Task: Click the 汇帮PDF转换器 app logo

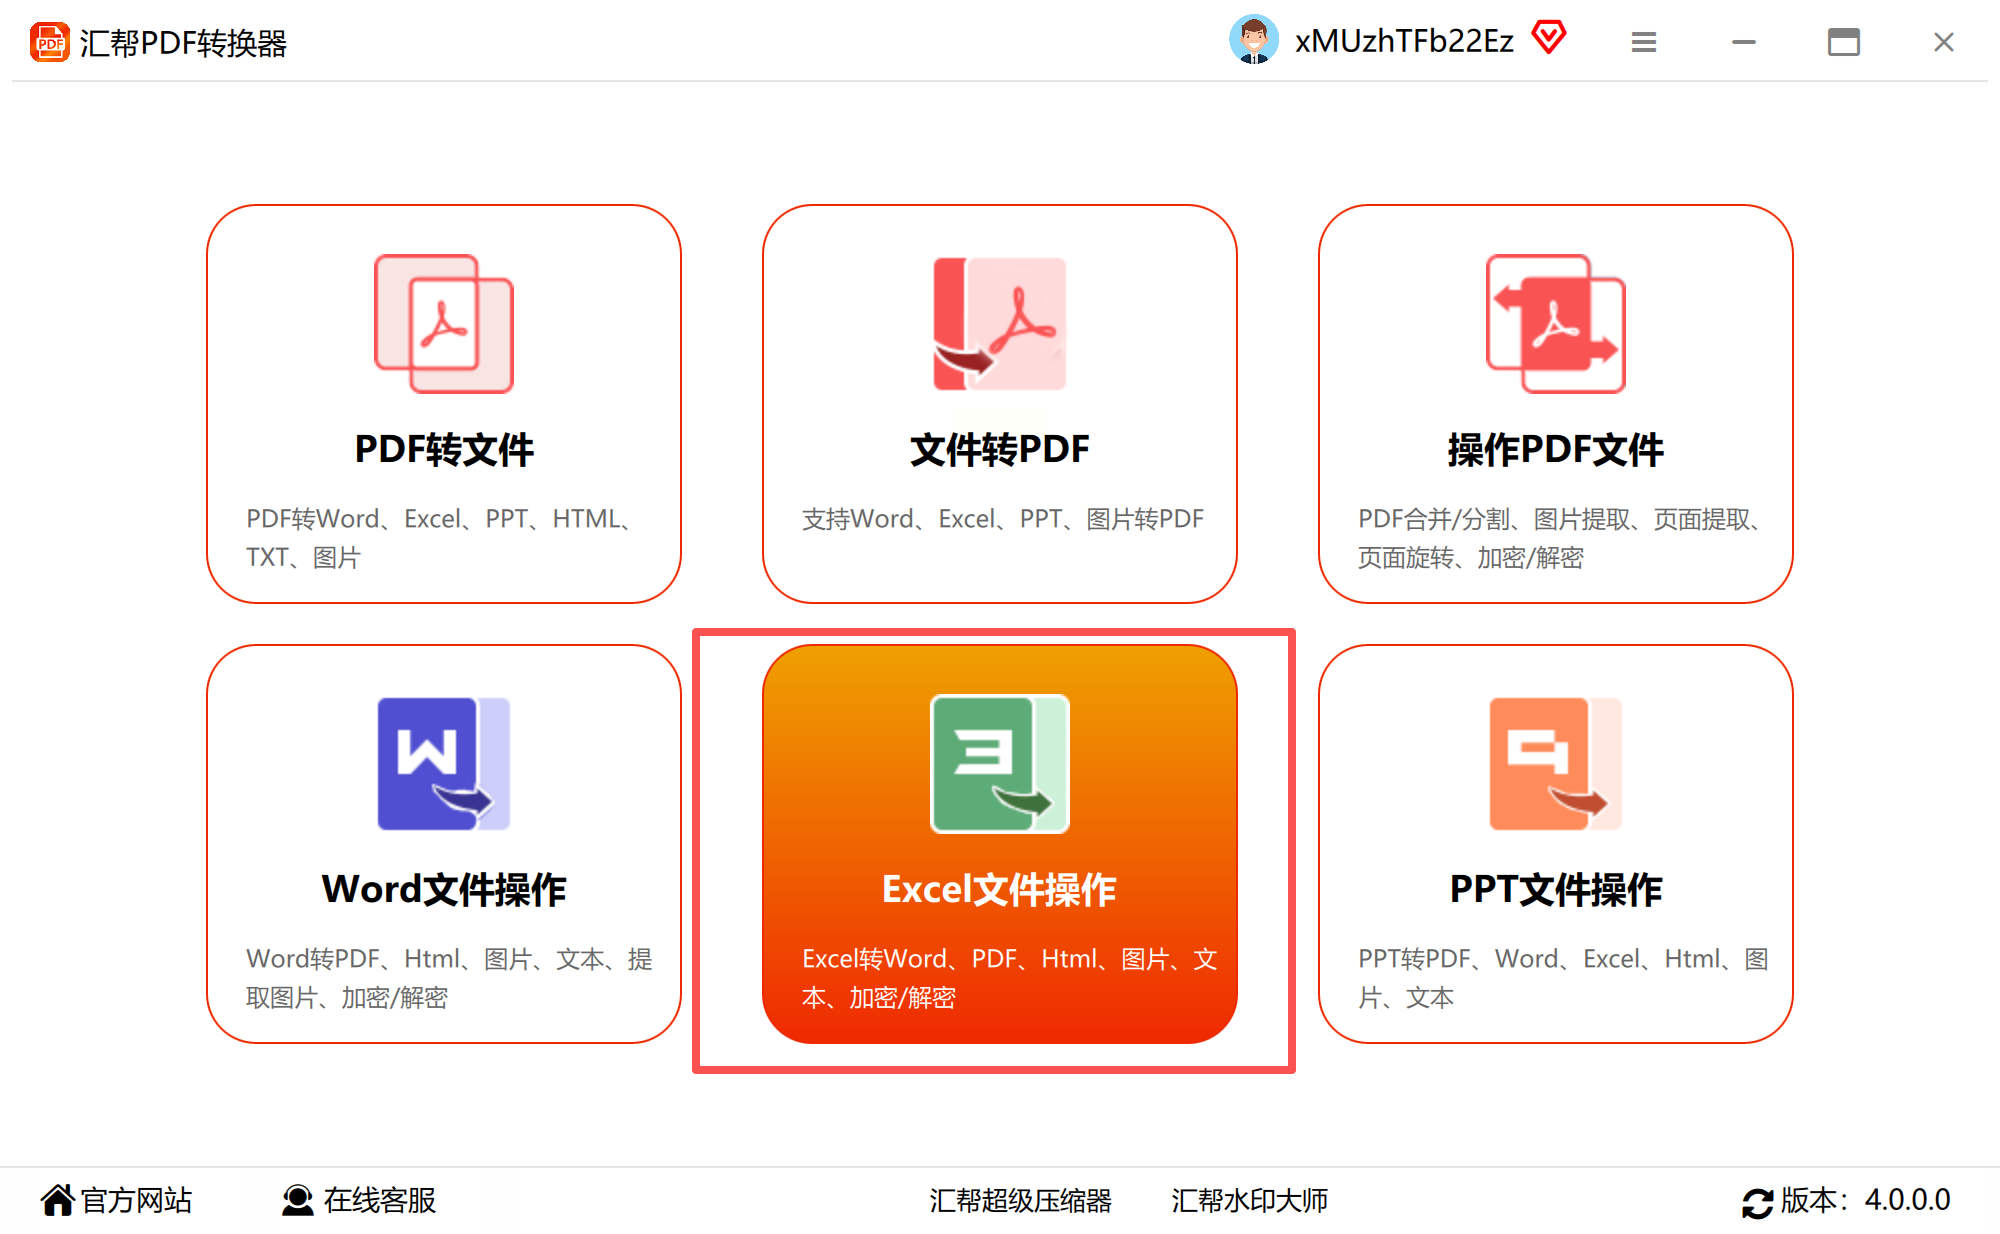Action: pos(50,42)
